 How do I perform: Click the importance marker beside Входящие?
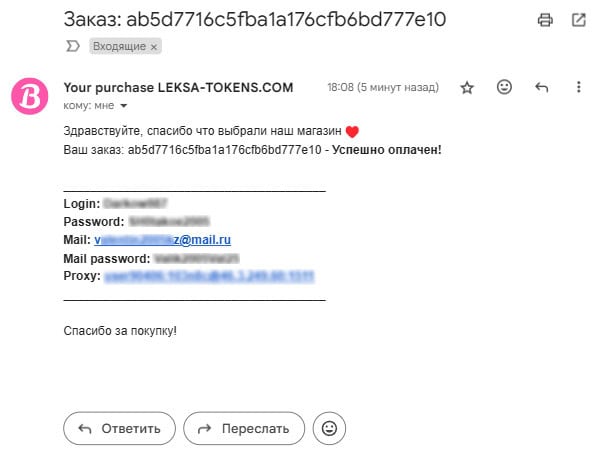[x=72, y=46]
